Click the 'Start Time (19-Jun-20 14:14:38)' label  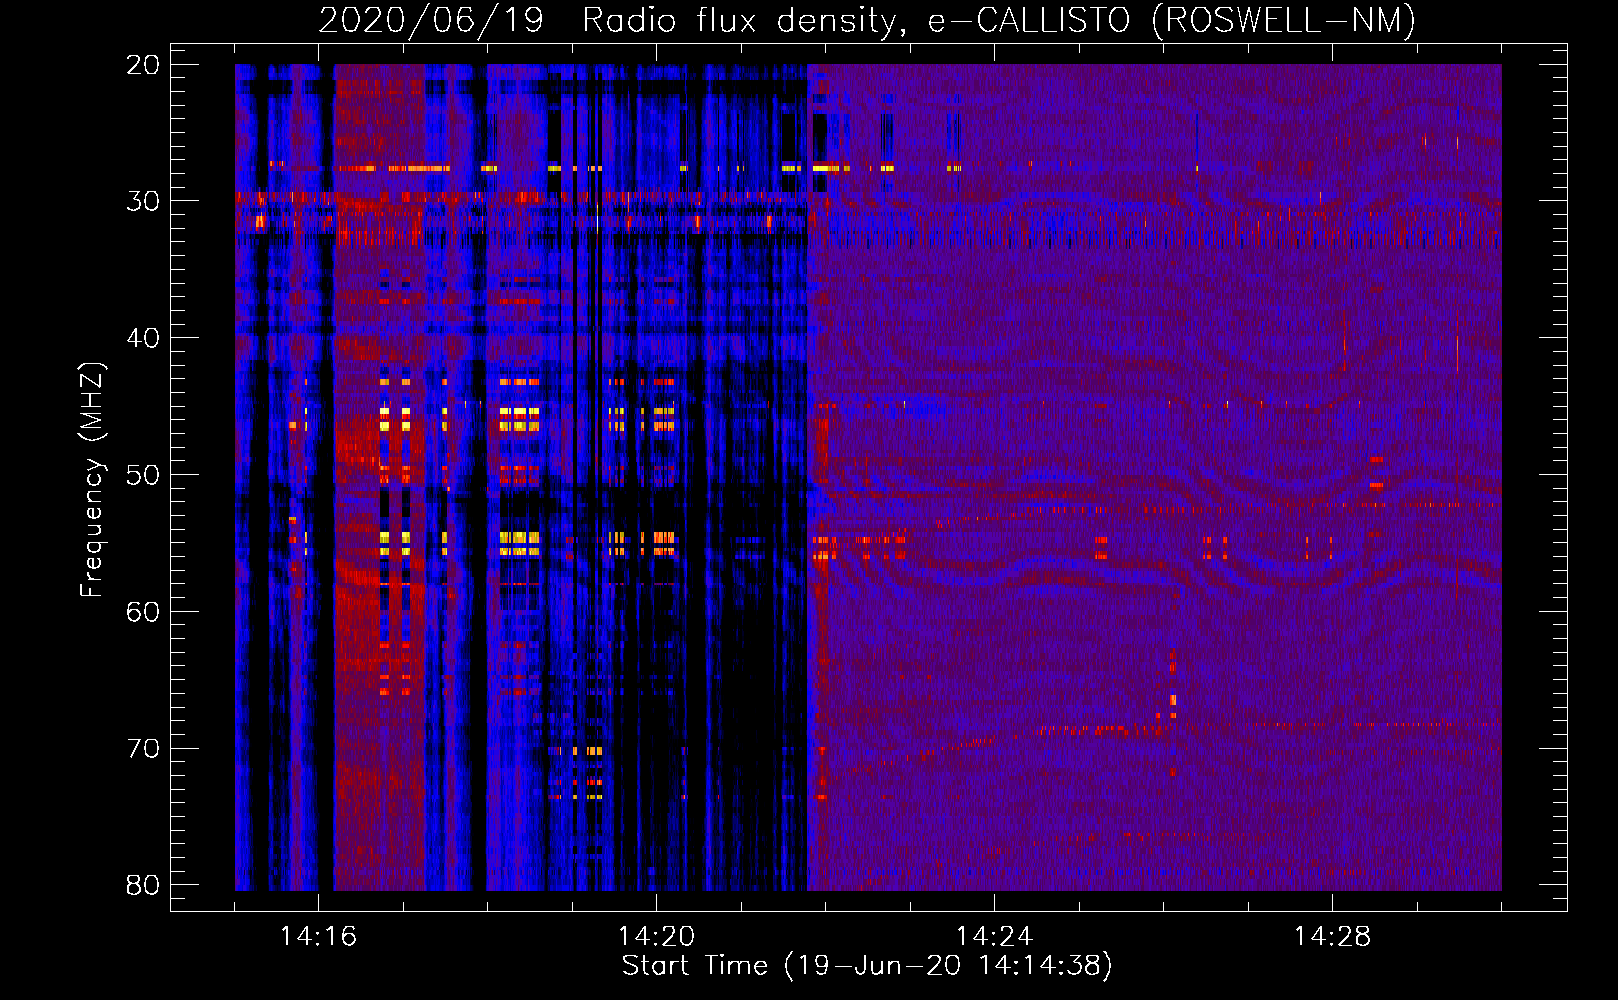point(867,966)
